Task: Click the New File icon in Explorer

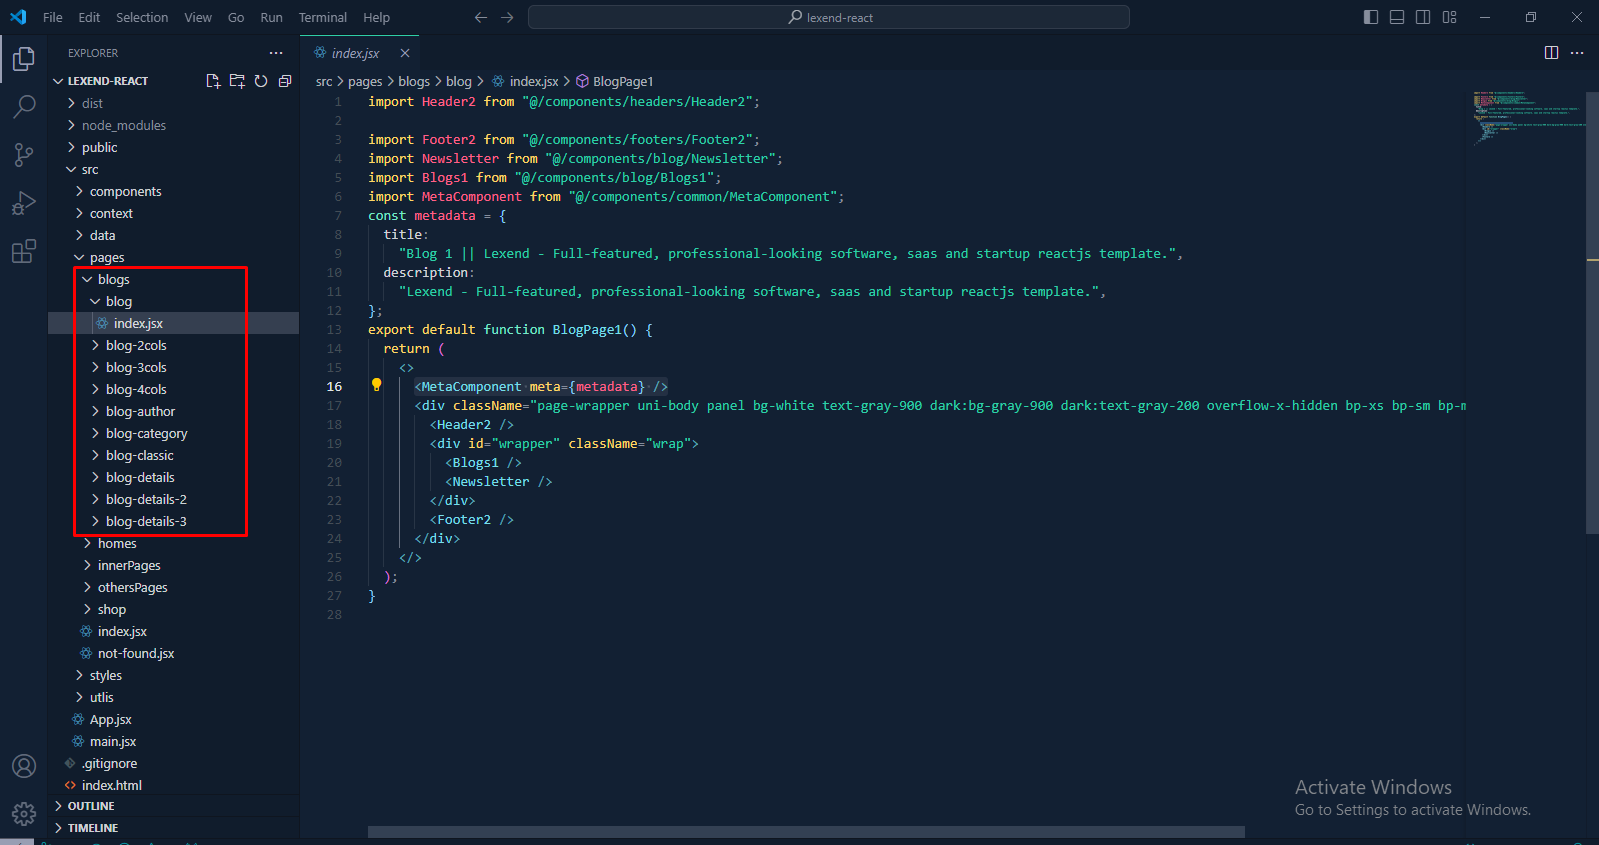Action: click(213, 81)
